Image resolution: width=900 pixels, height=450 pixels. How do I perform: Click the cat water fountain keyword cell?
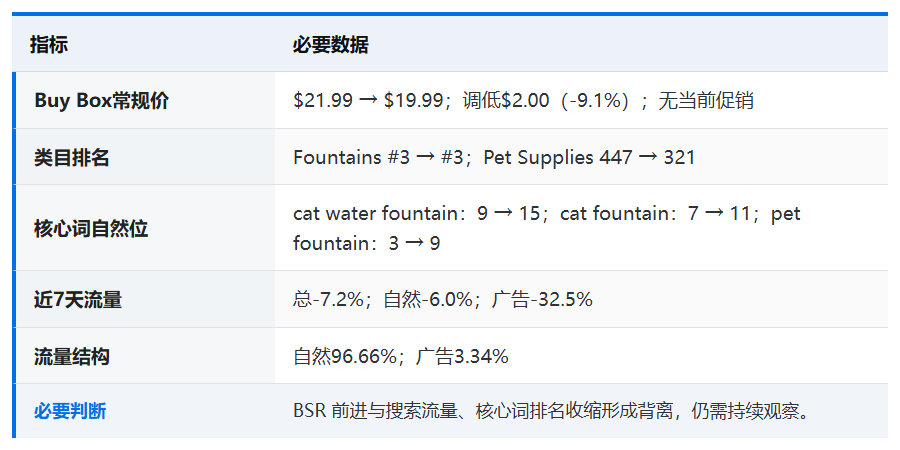tap(581, 228)
